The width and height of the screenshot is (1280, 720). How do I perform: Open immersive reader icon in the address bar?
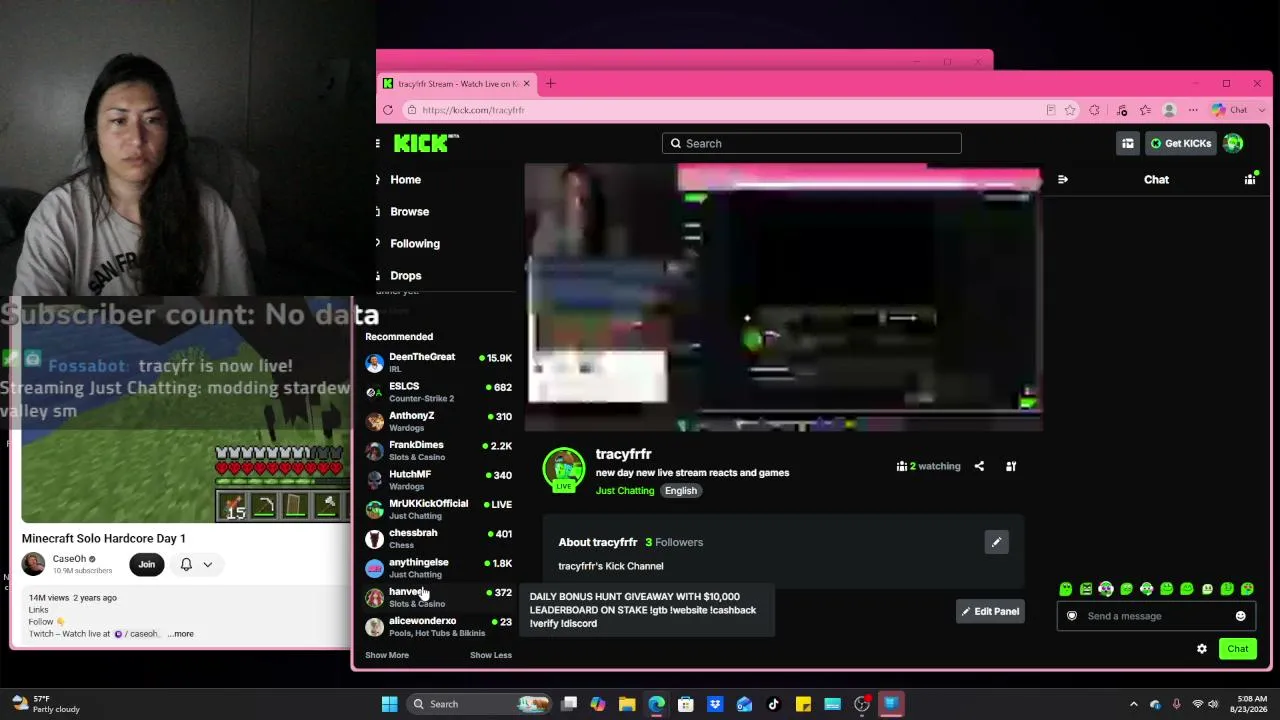tap(1050, 110)
